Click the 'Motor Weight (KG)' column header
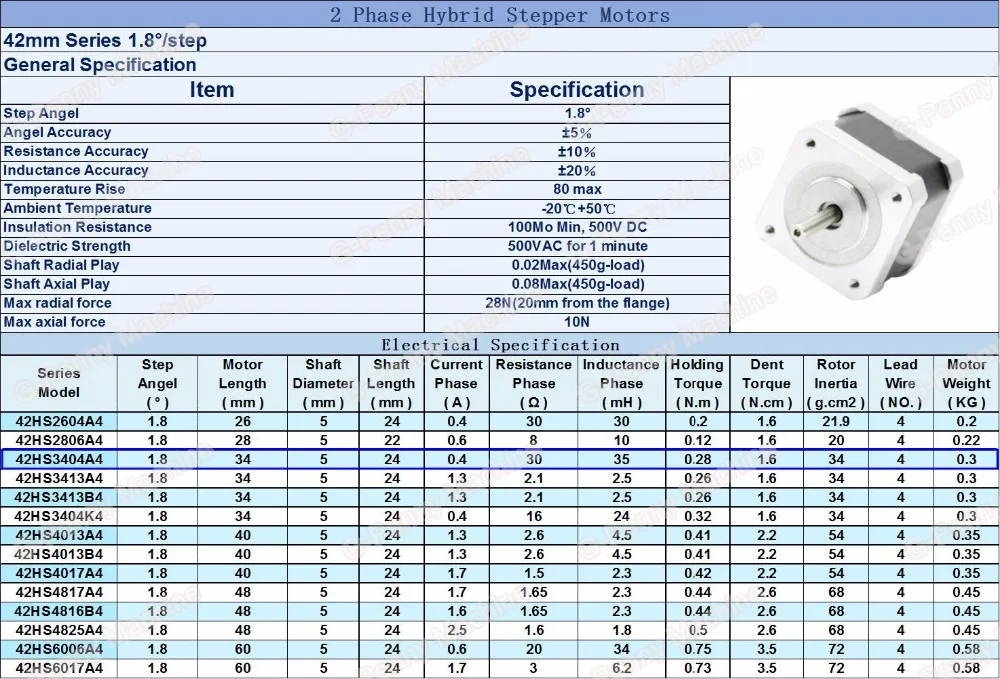 click(966, 383)
